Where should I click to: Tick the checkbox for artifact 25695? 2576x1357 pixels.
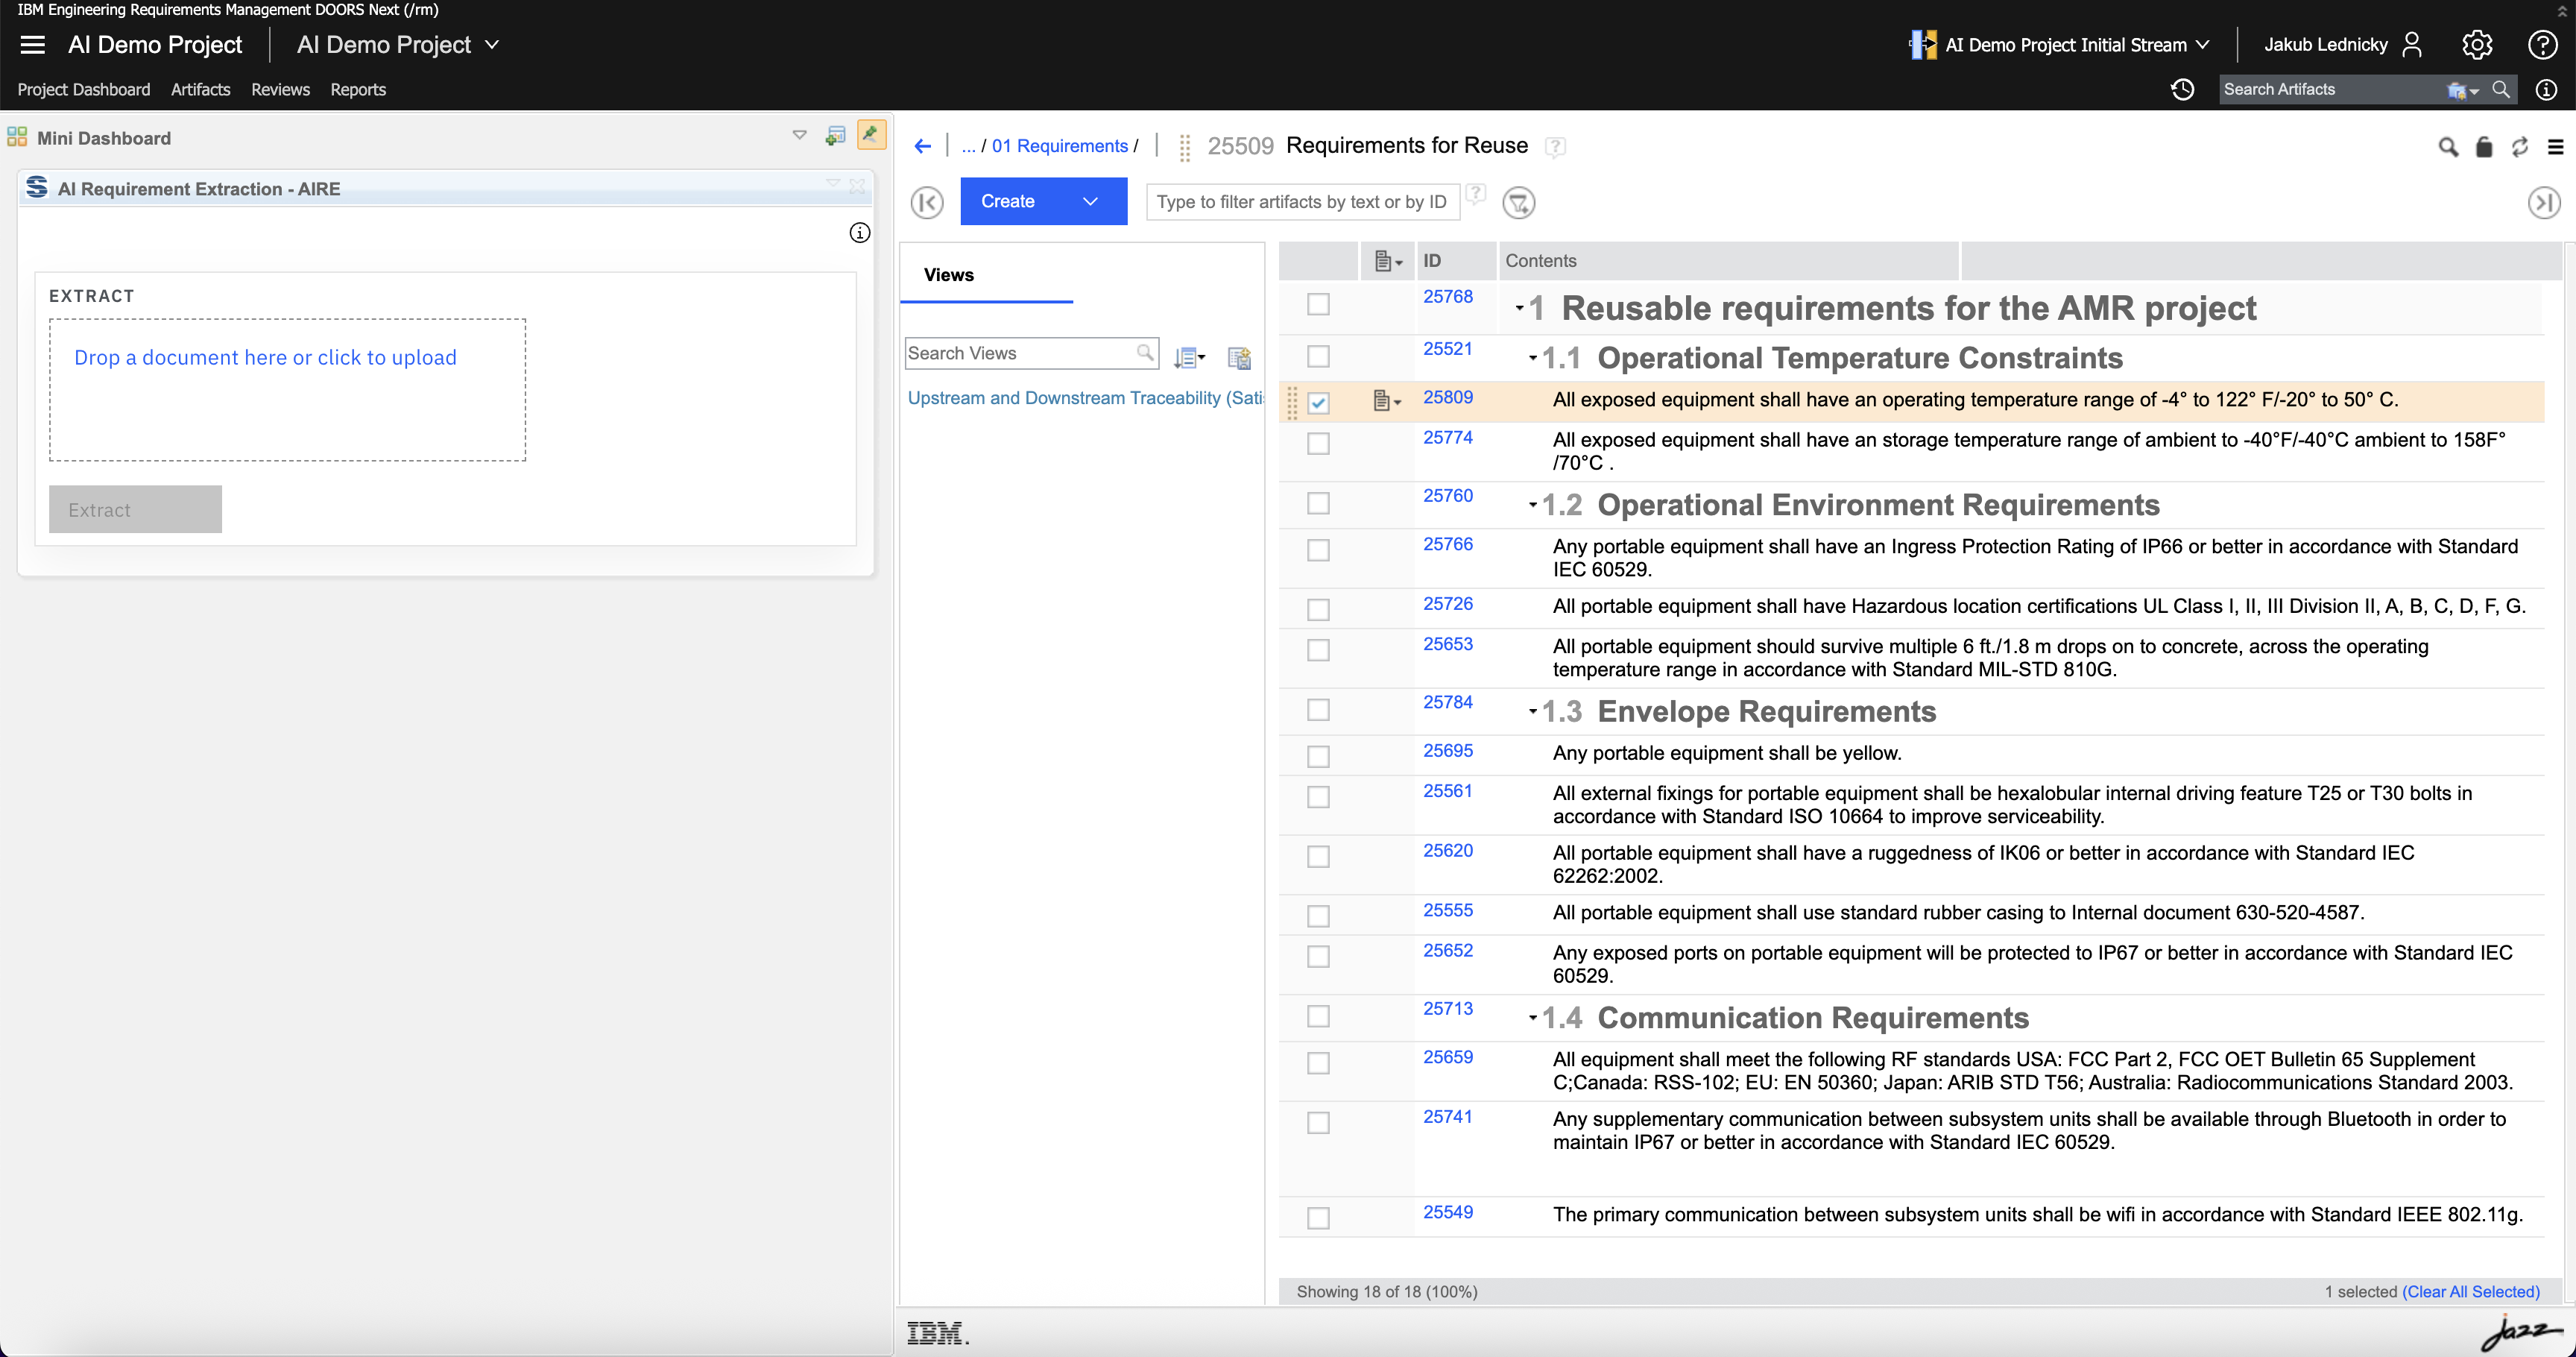pyautogui.click(x=1318, y=756)
